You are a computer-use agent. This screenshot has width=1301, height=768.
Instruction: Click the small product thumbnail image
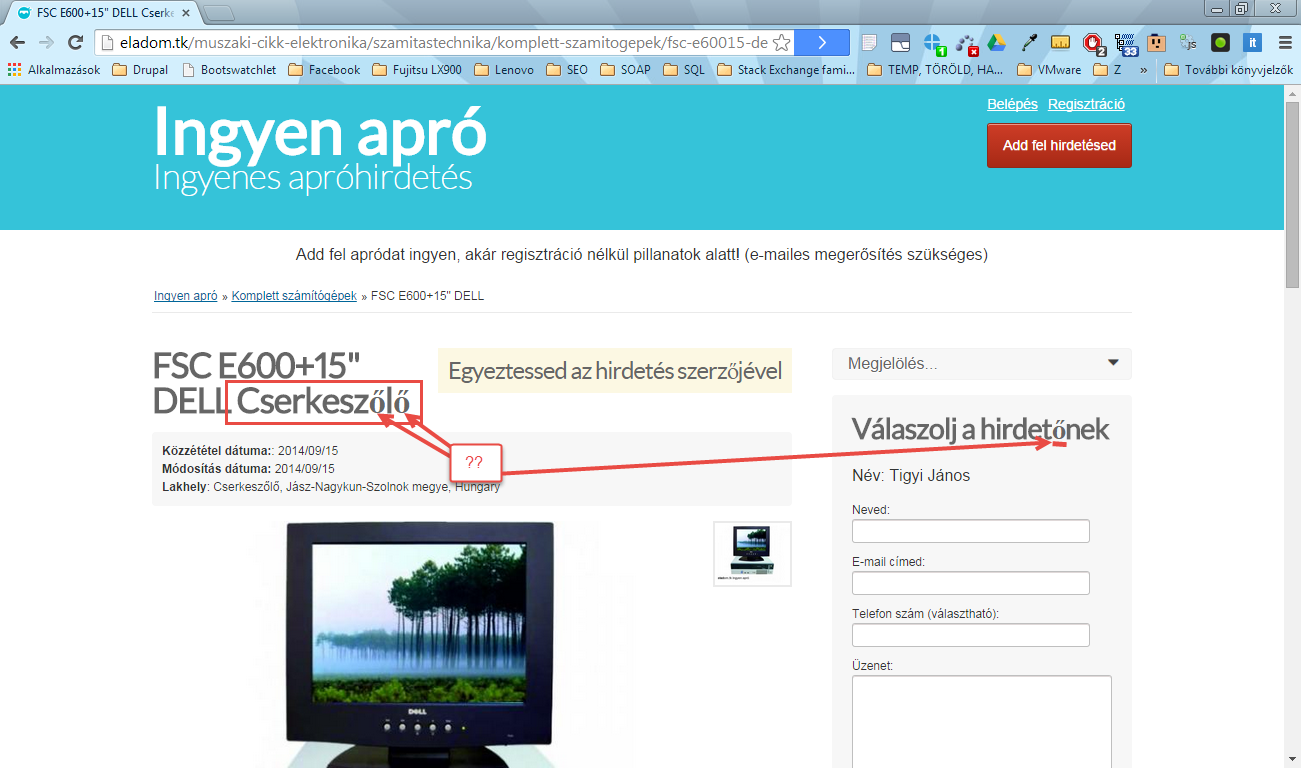click(752, 553)
